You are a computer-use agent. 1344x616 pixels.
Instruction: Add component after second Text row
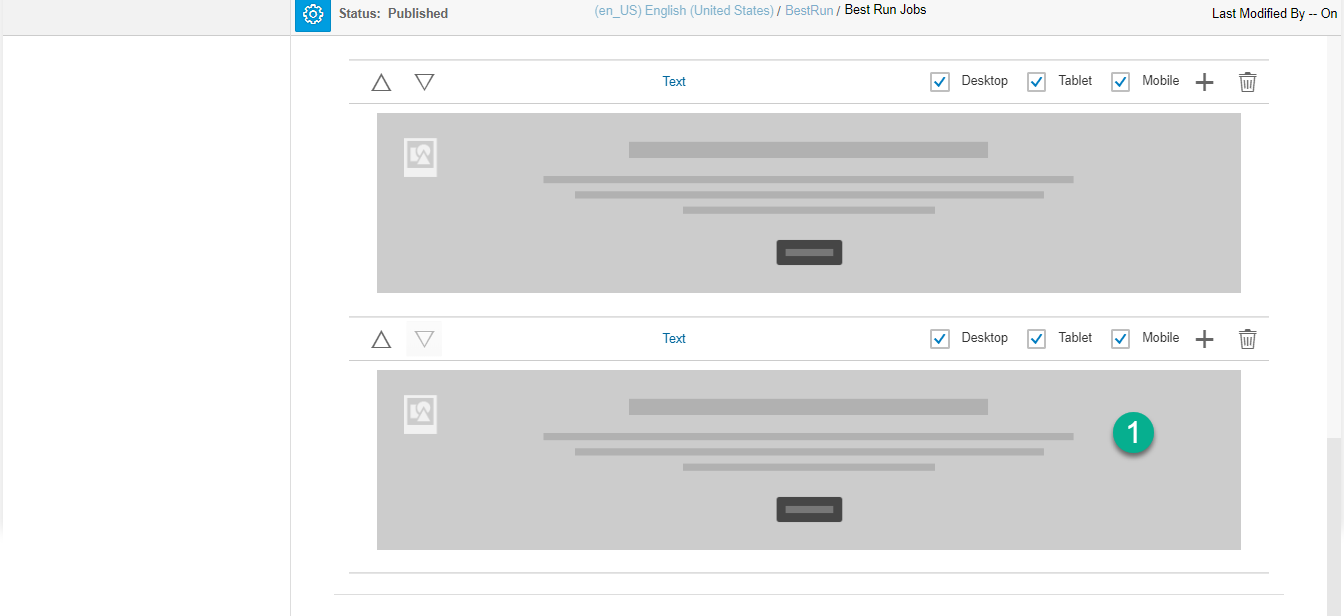click(x=1205, y=339)
